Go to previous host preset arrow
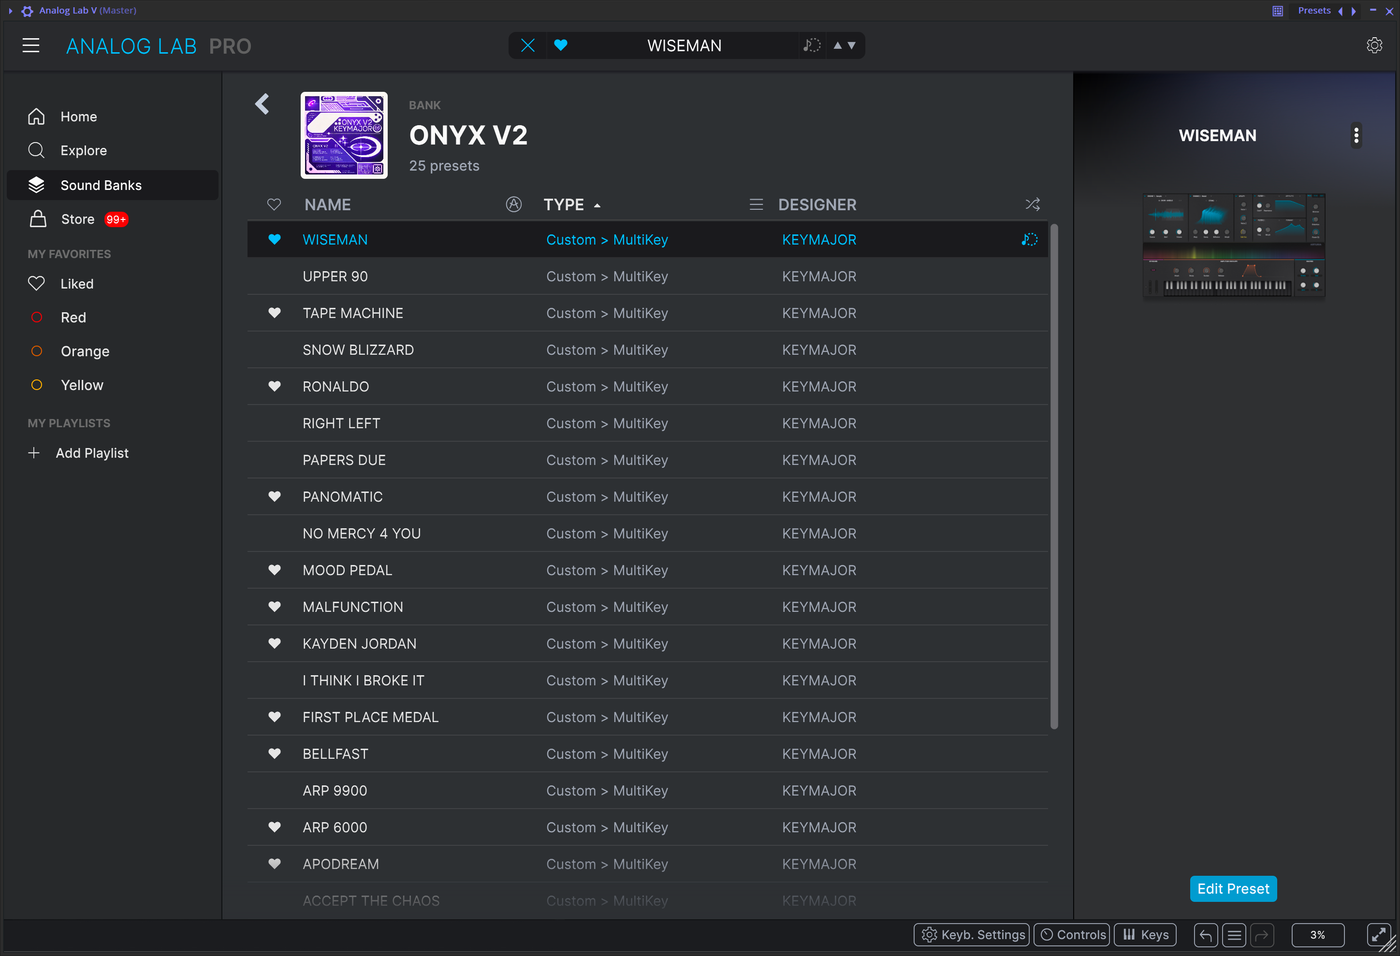The height and width of the screenshot is (956, 1400). pos(1340,11)
